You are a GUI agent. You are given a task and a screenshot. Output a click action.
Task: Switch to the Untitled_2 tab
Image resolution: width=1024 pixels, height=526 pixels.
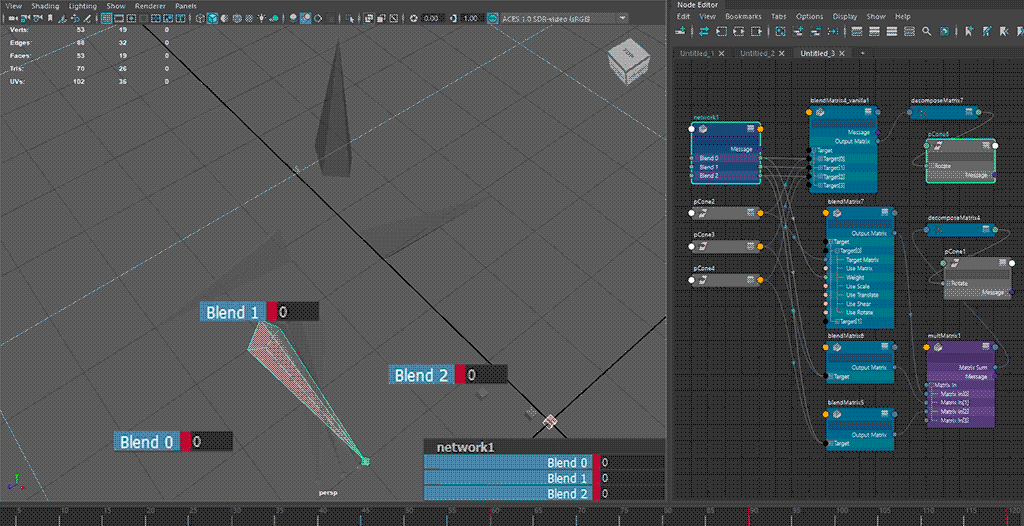[x=757, y=53]
